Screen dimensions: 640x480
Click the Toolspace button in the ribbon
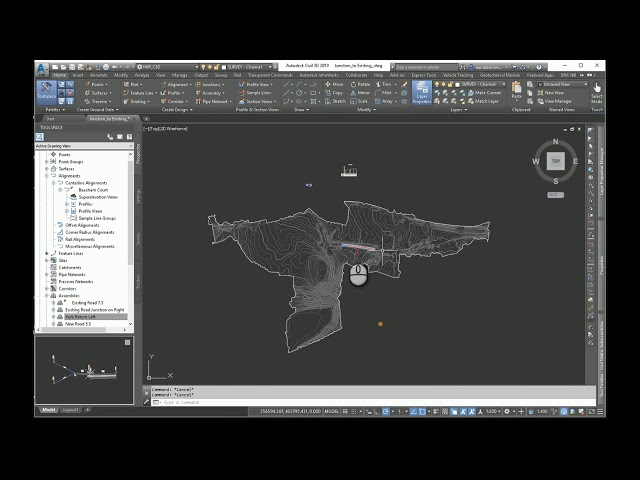pyautogui.click(x=46, y=91)
